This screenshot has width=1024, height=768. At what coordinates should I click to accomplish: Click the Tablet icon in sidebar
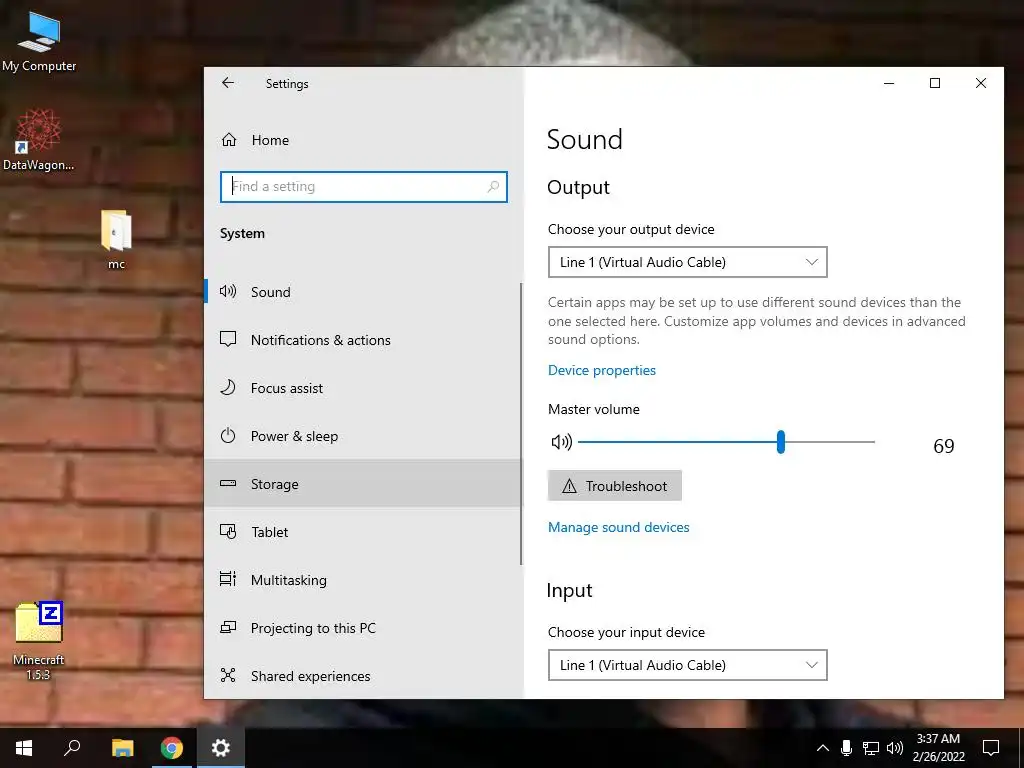pyautogui.click(x=228, y=531)
